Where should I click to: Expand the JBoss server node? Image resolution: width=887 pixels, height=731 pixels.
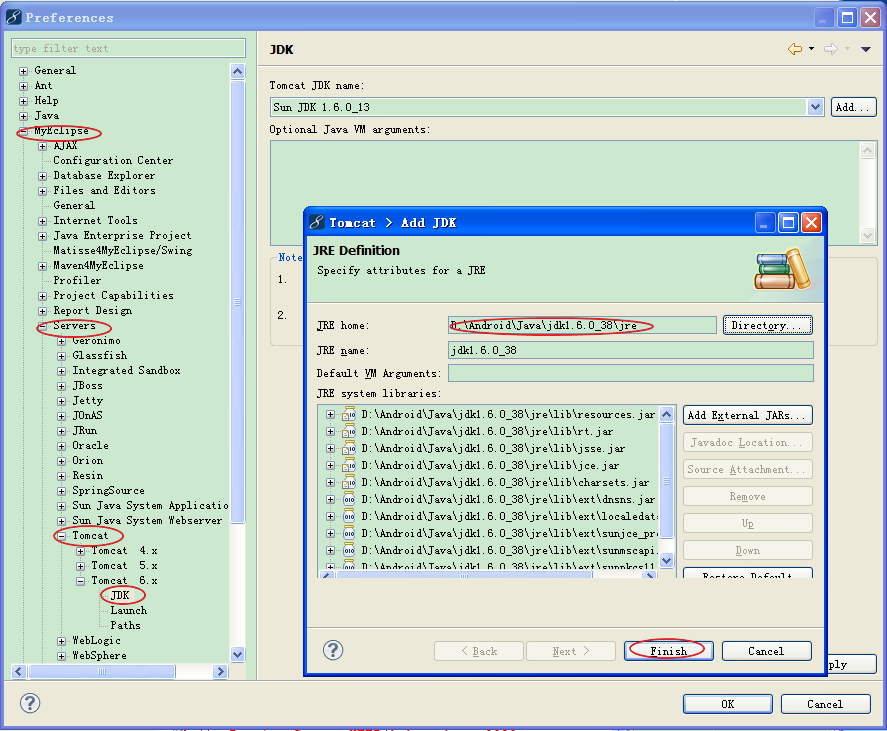(x=61, y=386)
